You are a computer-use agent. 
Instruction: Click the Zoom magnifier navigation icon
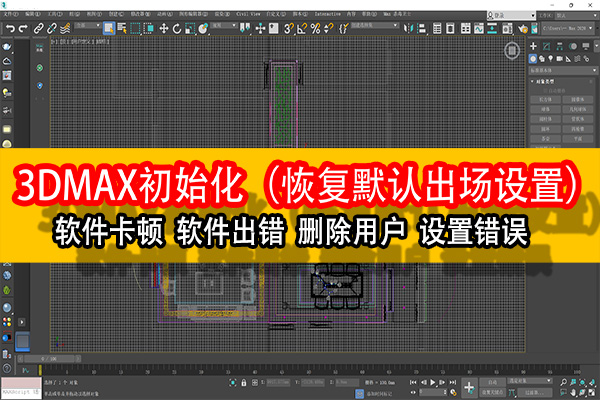564,382
